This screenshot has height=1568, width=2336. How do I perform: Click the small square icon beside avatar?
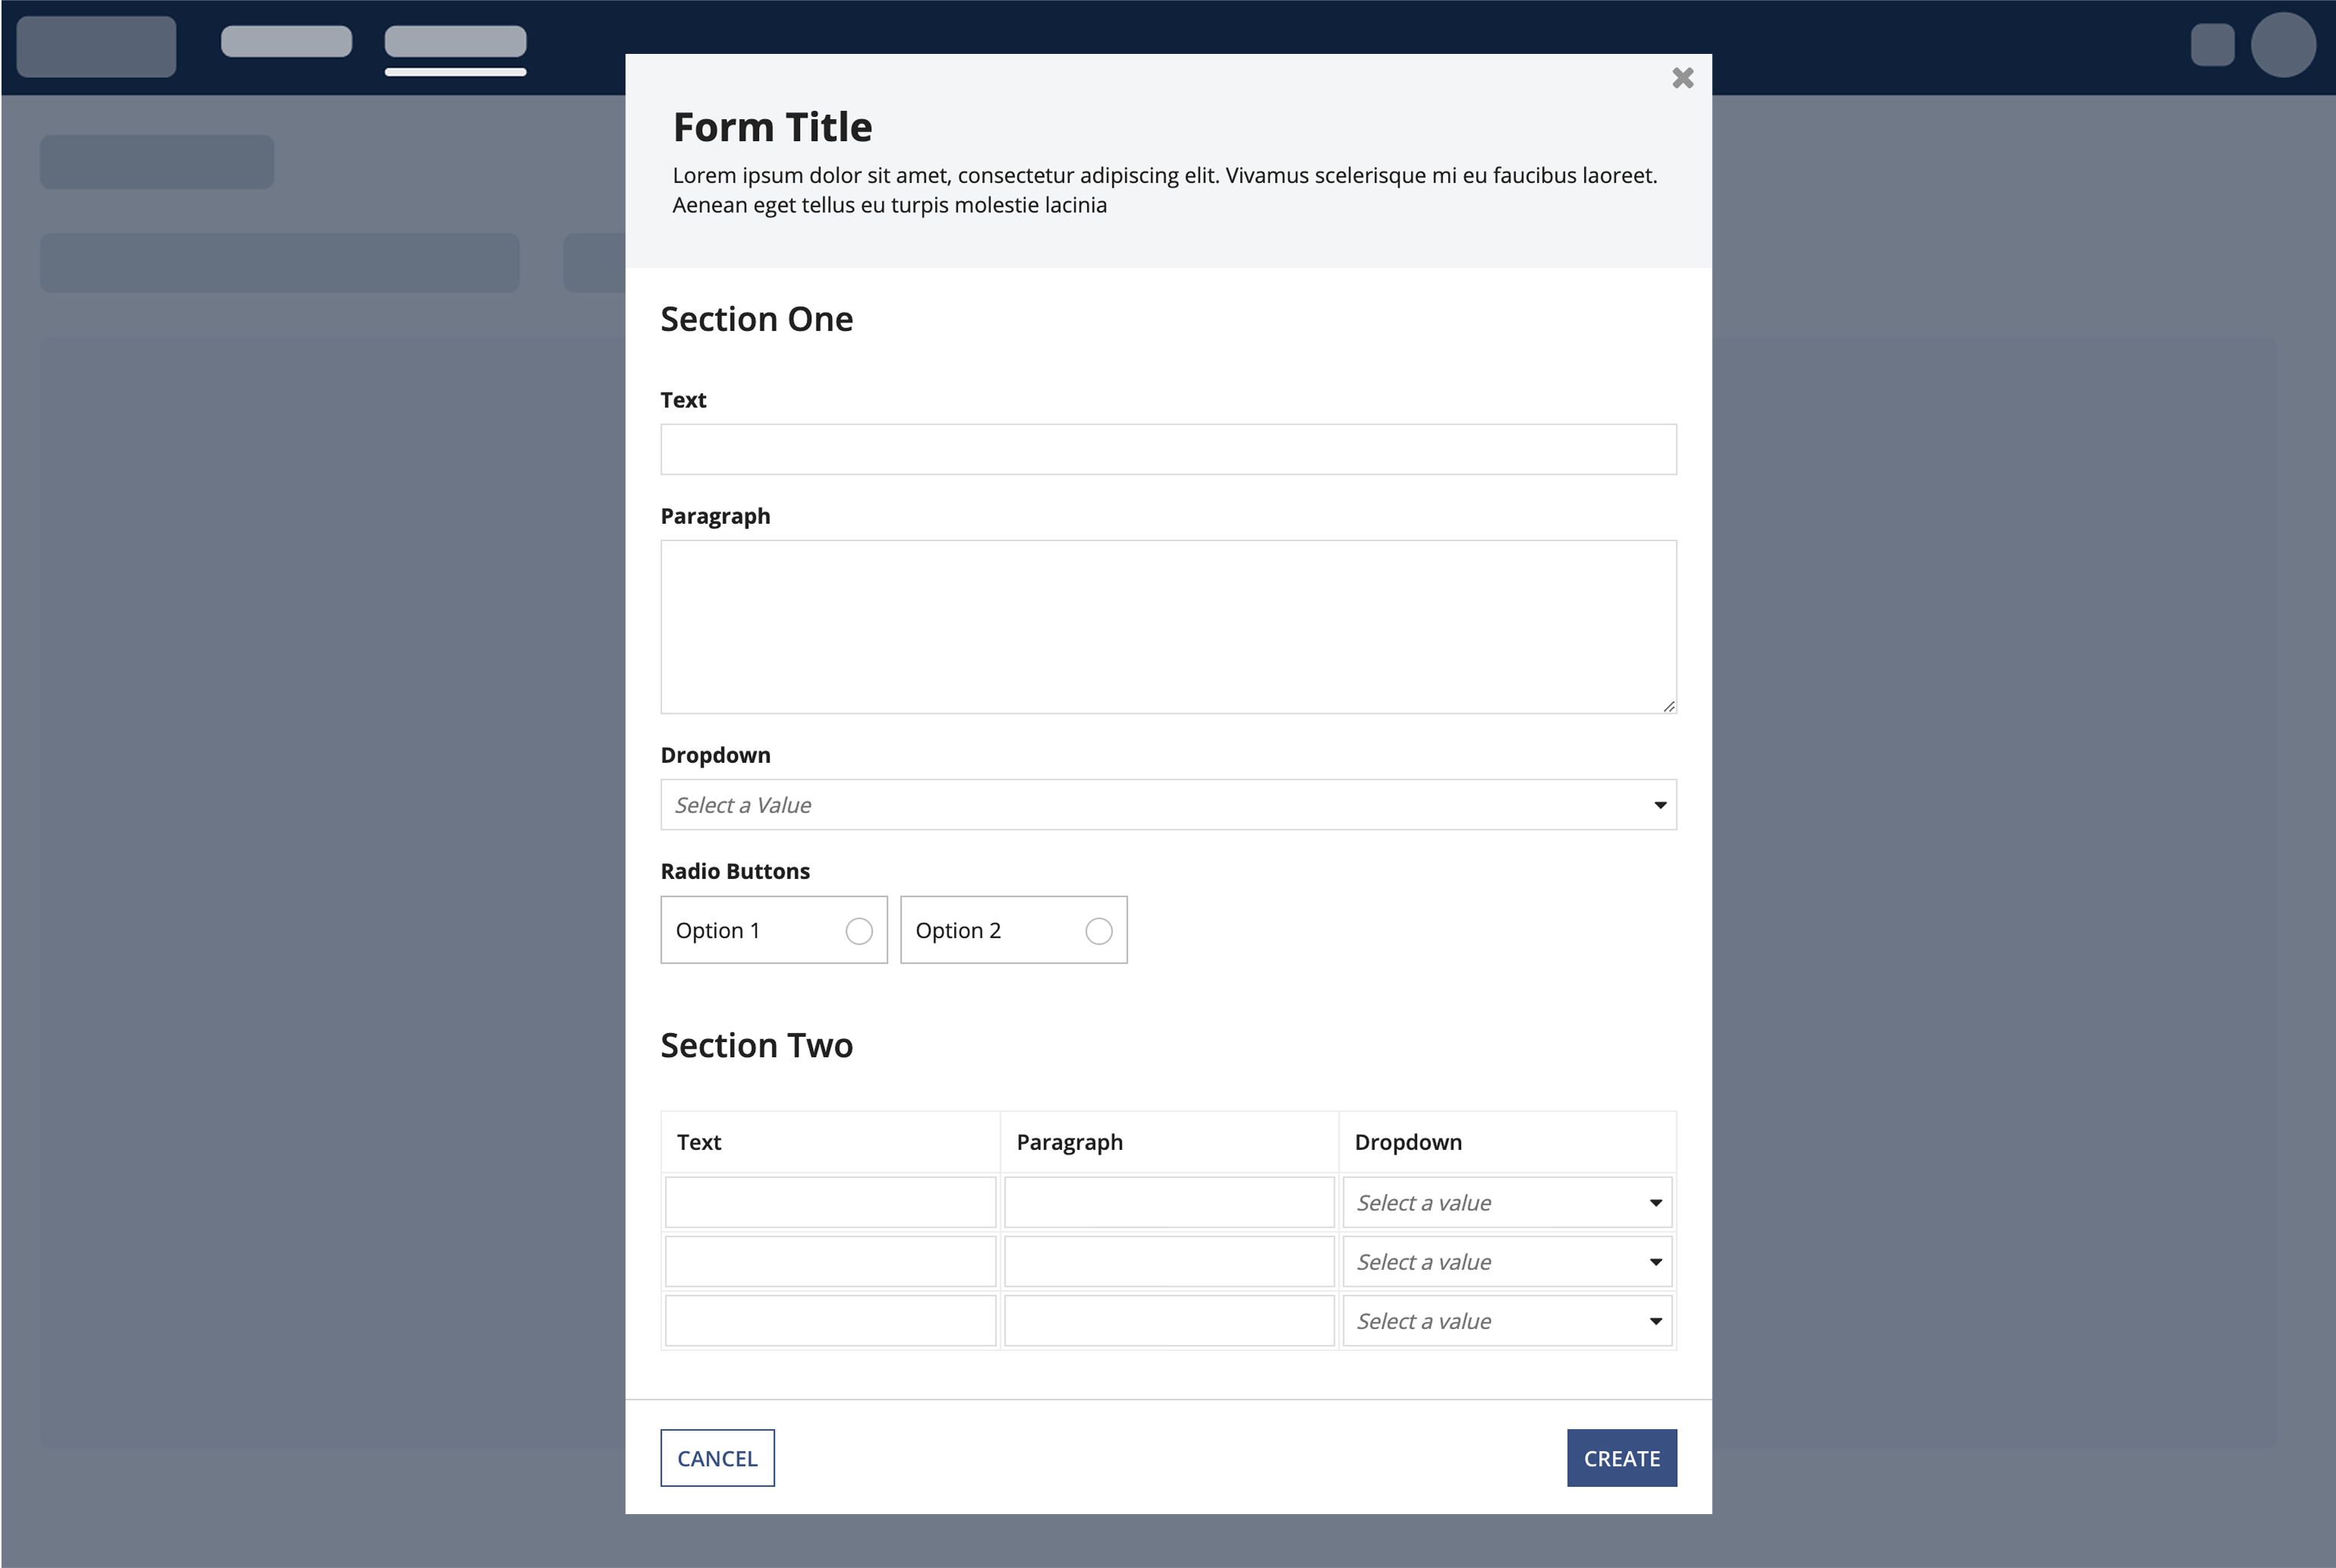pos(2212,45)
